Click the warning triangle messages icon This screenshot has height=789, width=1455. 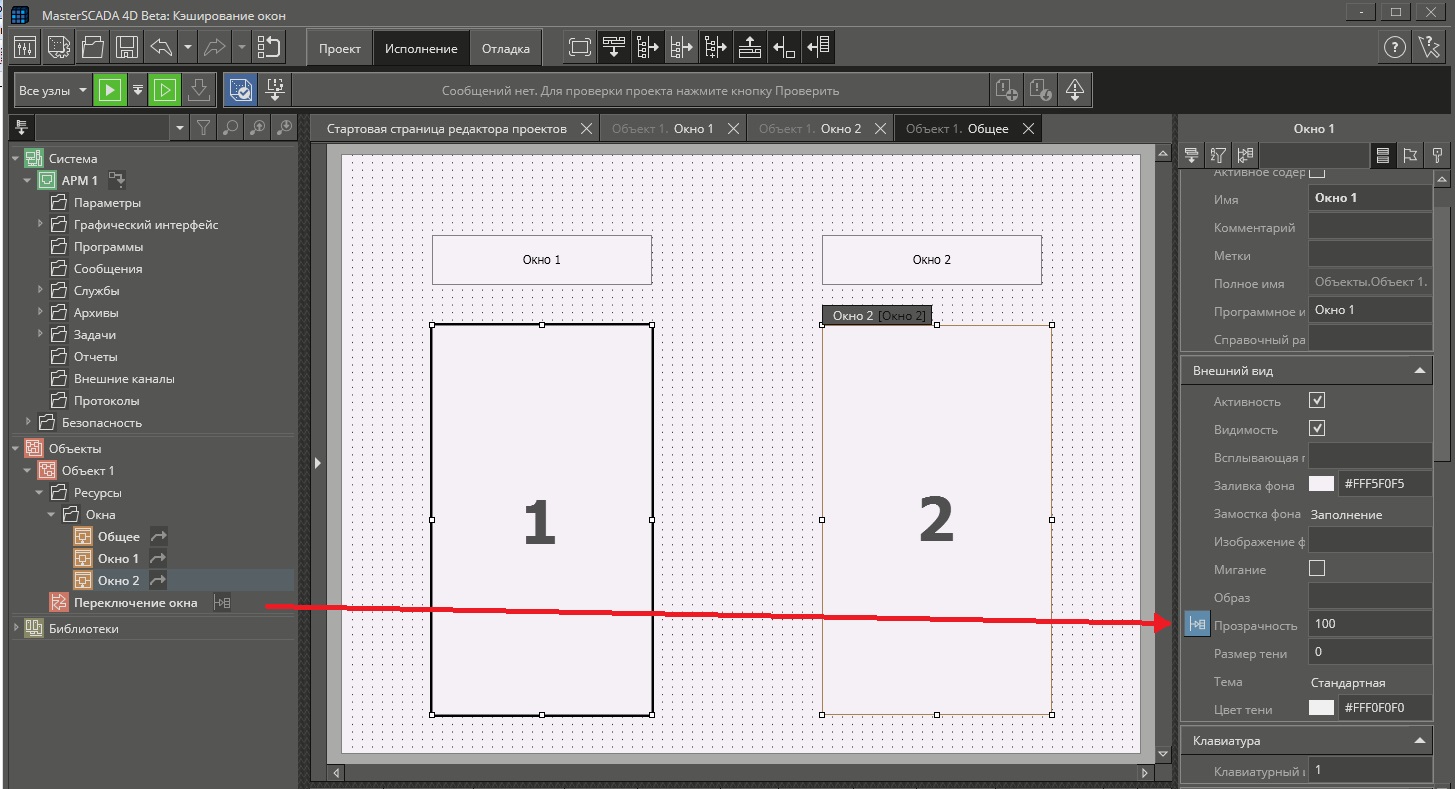1075,90
